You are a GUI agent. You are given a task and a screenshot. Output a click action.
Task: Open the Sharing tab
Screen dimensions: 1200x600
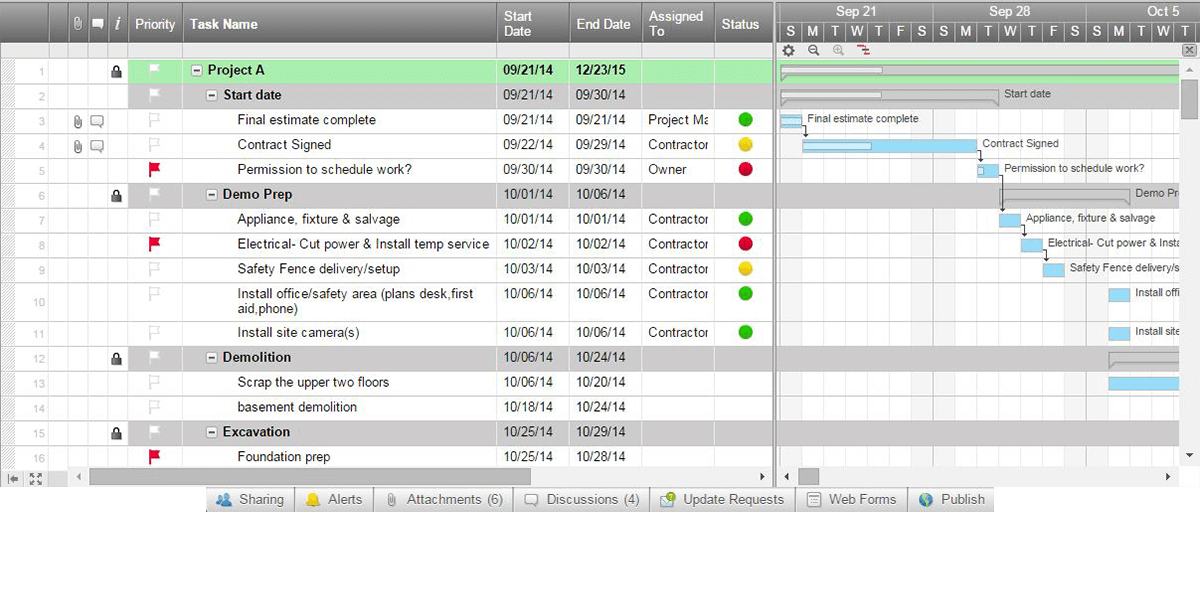click(251, 500)
